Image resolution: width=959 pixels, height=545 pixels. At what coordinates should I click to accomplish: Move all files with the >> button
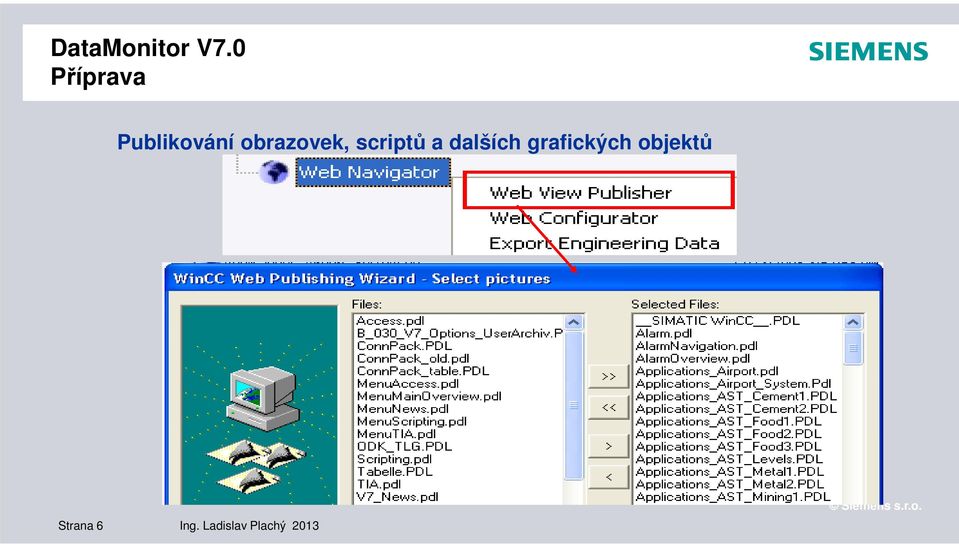click(609, 376)
